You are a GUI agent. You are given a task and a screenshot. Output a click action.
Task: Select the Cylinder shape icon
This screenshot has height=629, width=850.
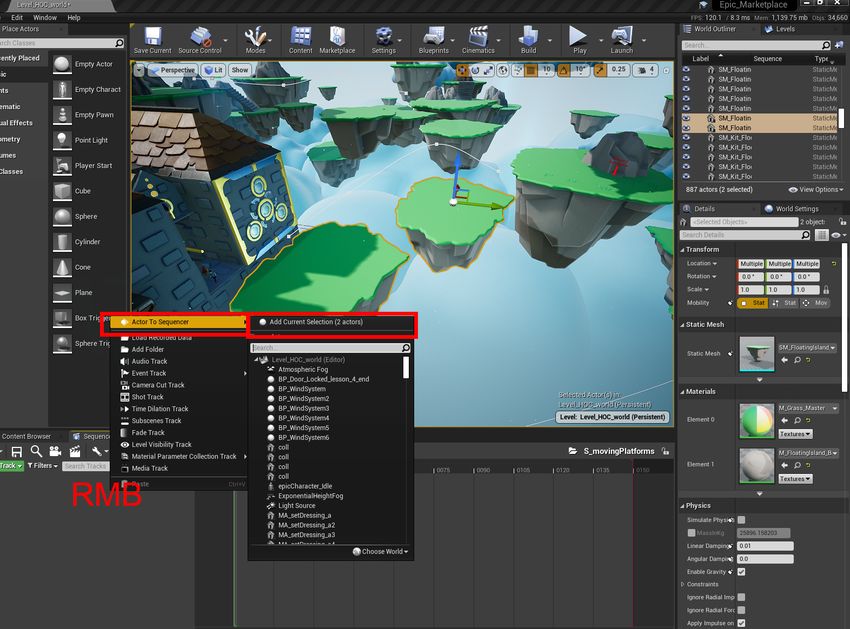click(62, 242)
